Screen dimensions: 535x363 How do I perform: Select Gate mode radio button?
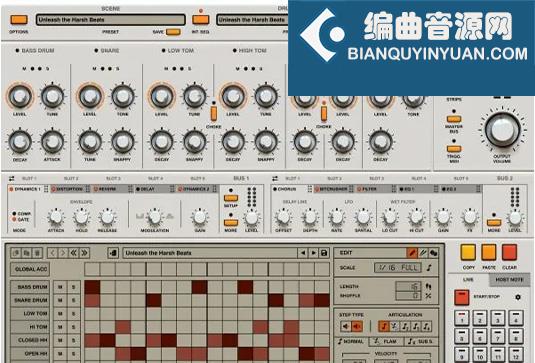pos(14,219)
